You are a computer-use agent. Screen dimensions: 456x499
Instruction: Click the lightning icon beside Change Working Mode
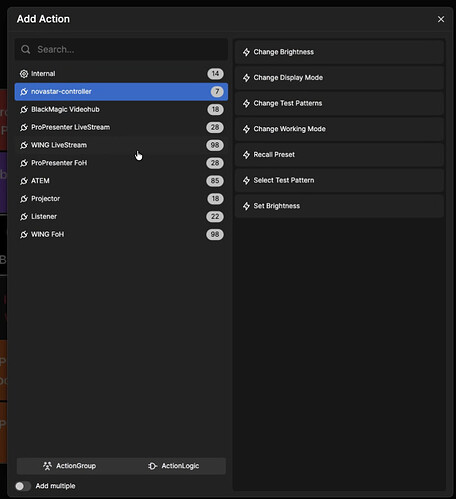tap(246, 129)
